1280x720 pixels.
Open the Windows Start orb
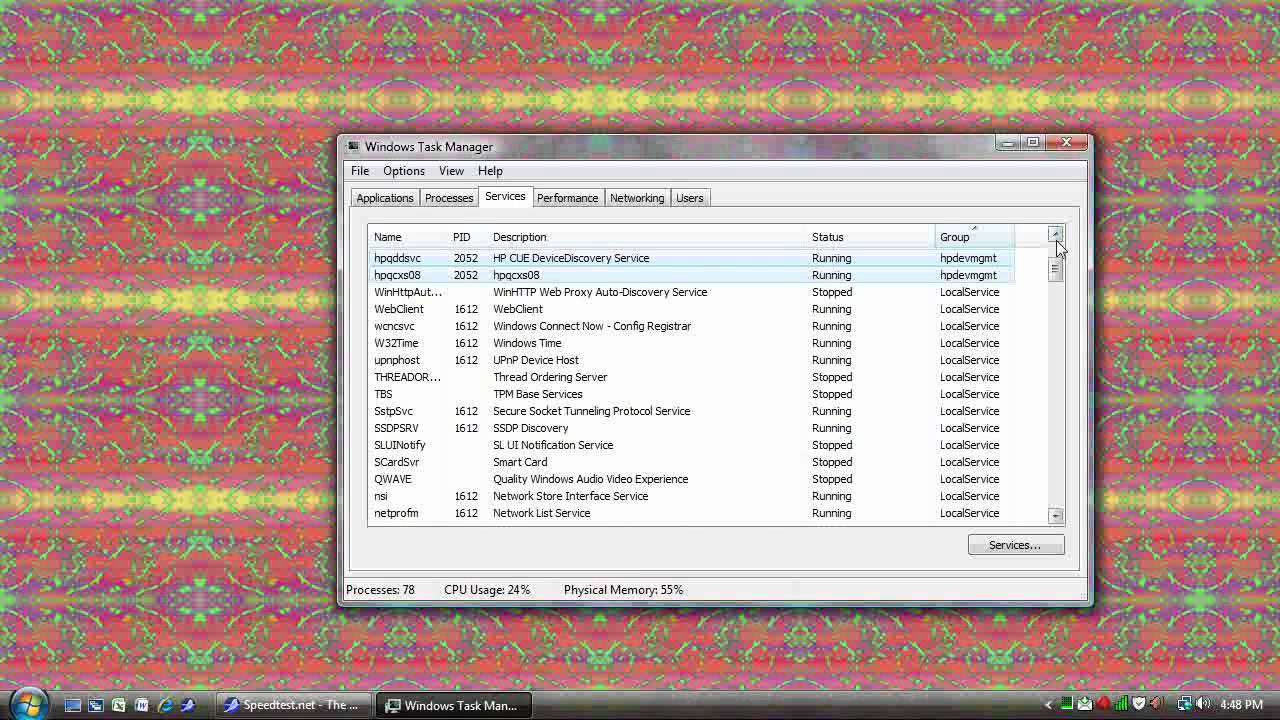pyautogui.click(x=27, y=702)
